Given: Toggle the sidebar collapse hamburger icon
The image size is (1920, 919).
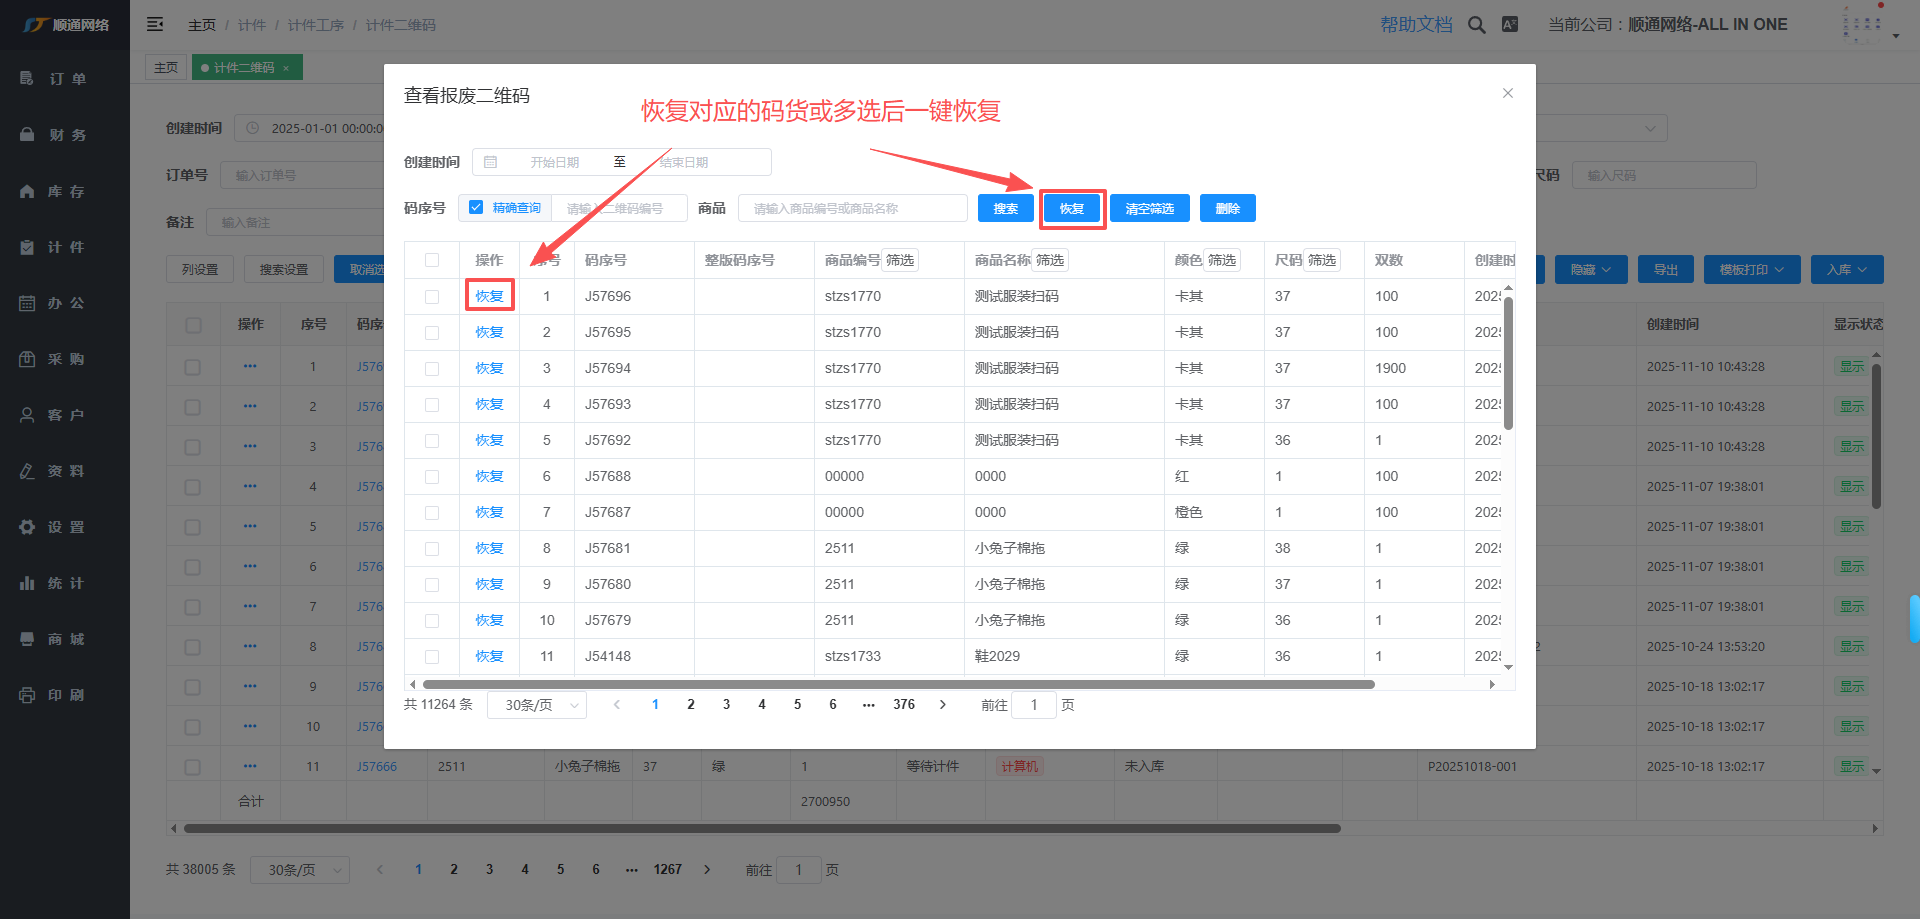Looking at the screenshot, I should (155, 24).
